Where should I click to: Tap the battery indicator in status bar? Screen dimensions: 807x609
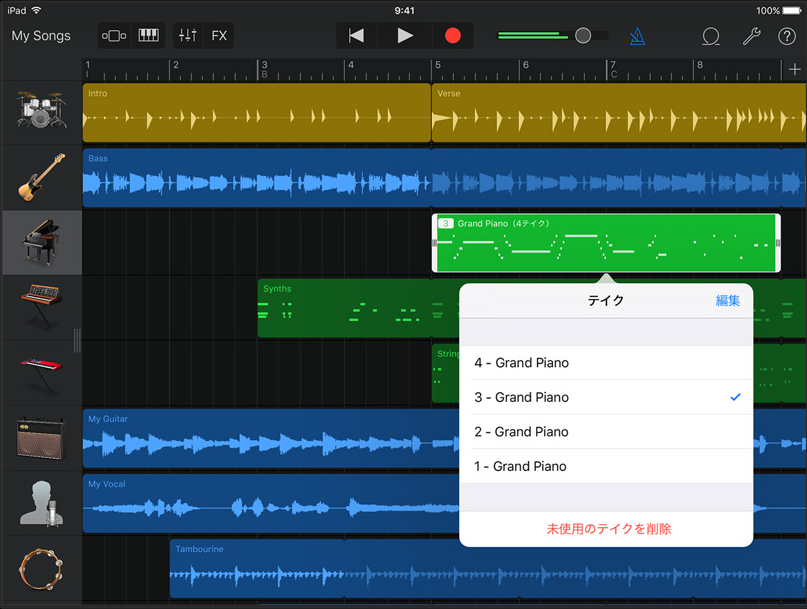tap(792, 10)
